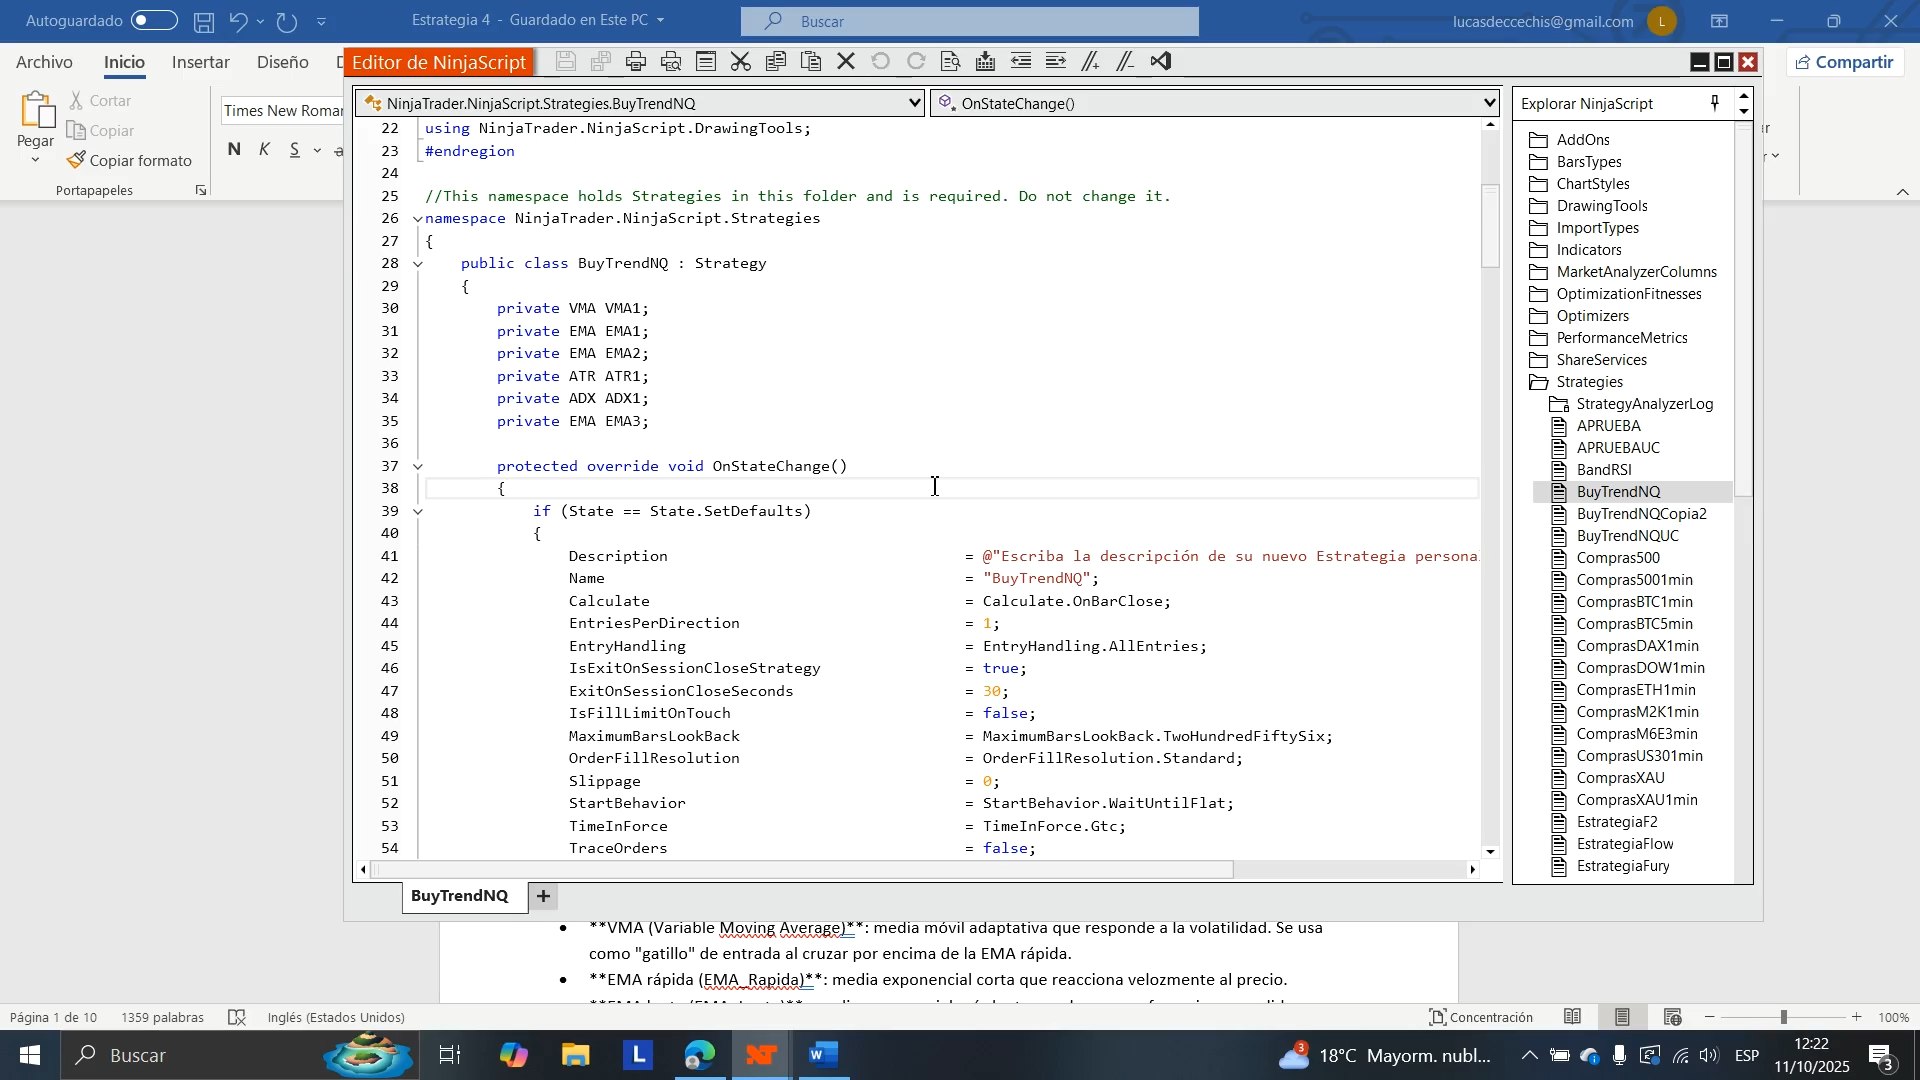This screenshot has height=1080, width=1920.
Task: Toggle Concentración focus mode in Word
Action: click(1481, 1017)
